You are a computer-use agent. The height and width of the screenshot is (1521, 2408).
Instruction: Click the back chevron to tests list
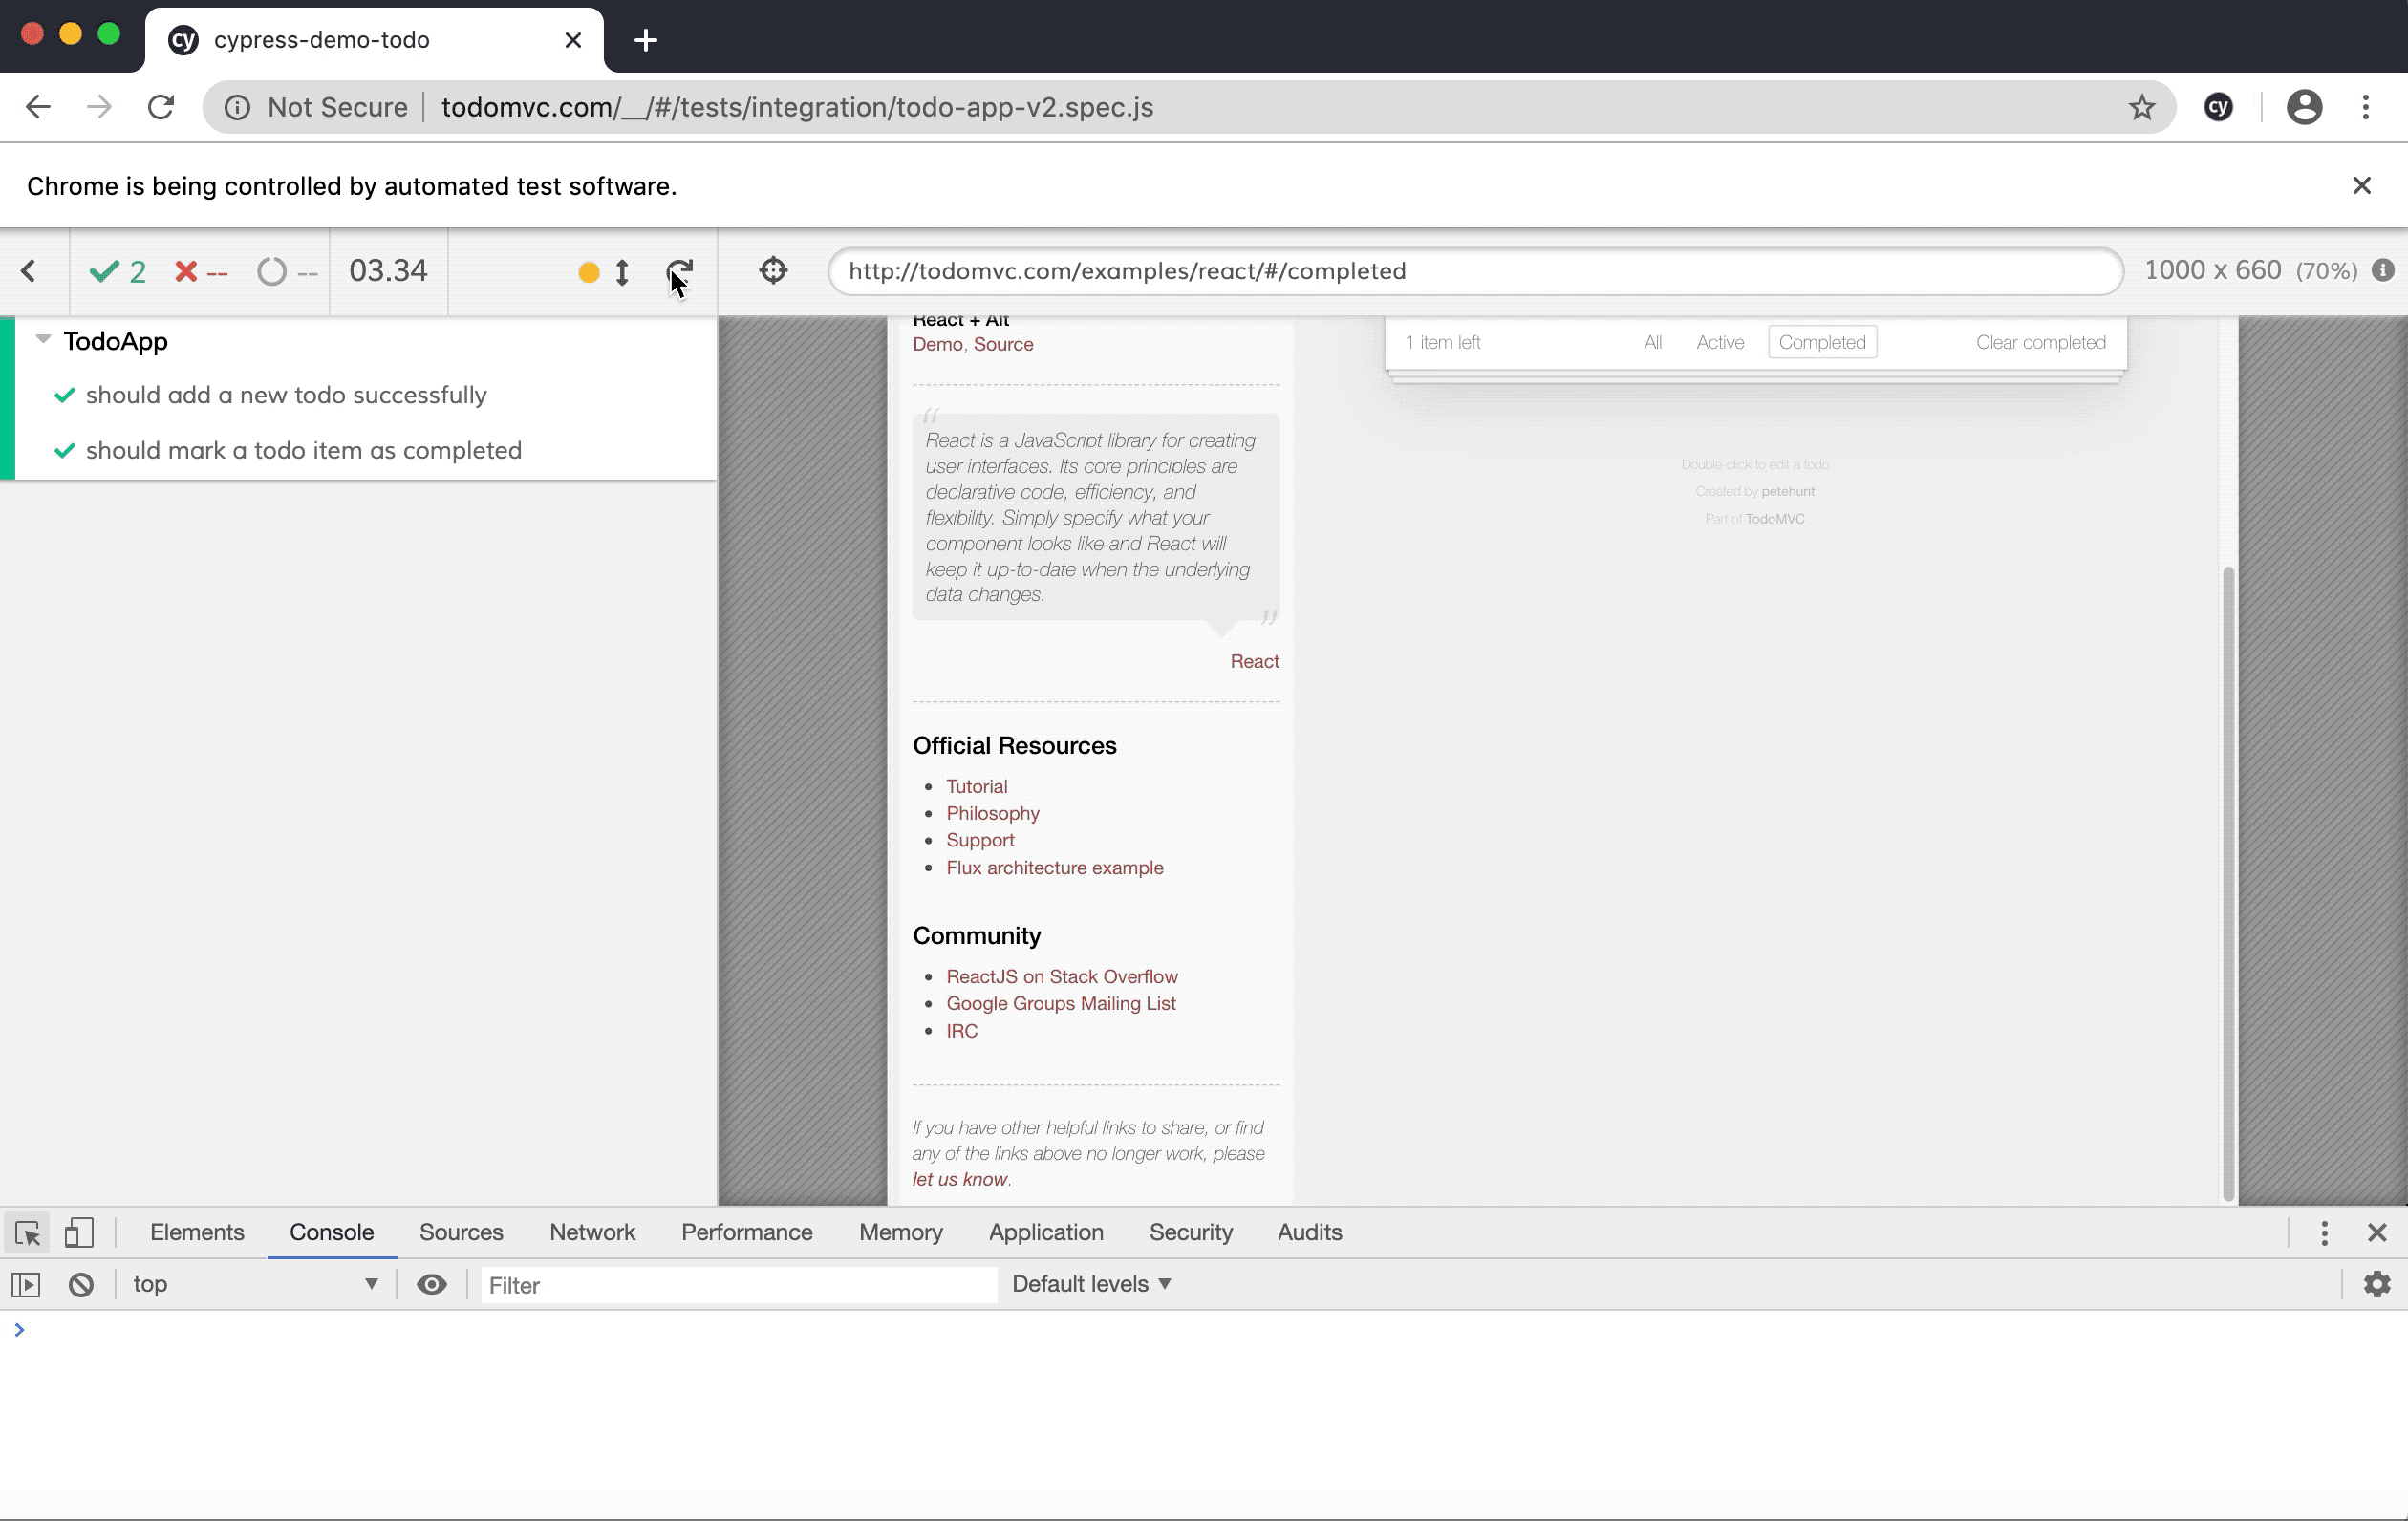click(x=29, y=271)
